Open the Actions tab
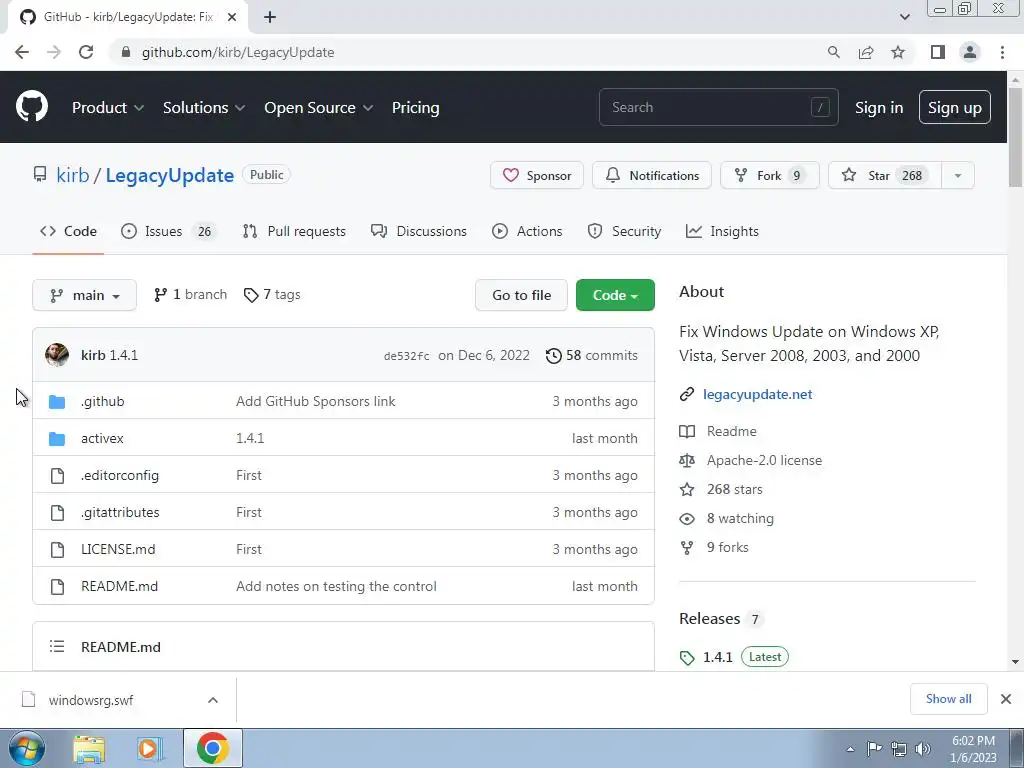The width and height of the screenshot is (1024, 768). pos(527,231)
